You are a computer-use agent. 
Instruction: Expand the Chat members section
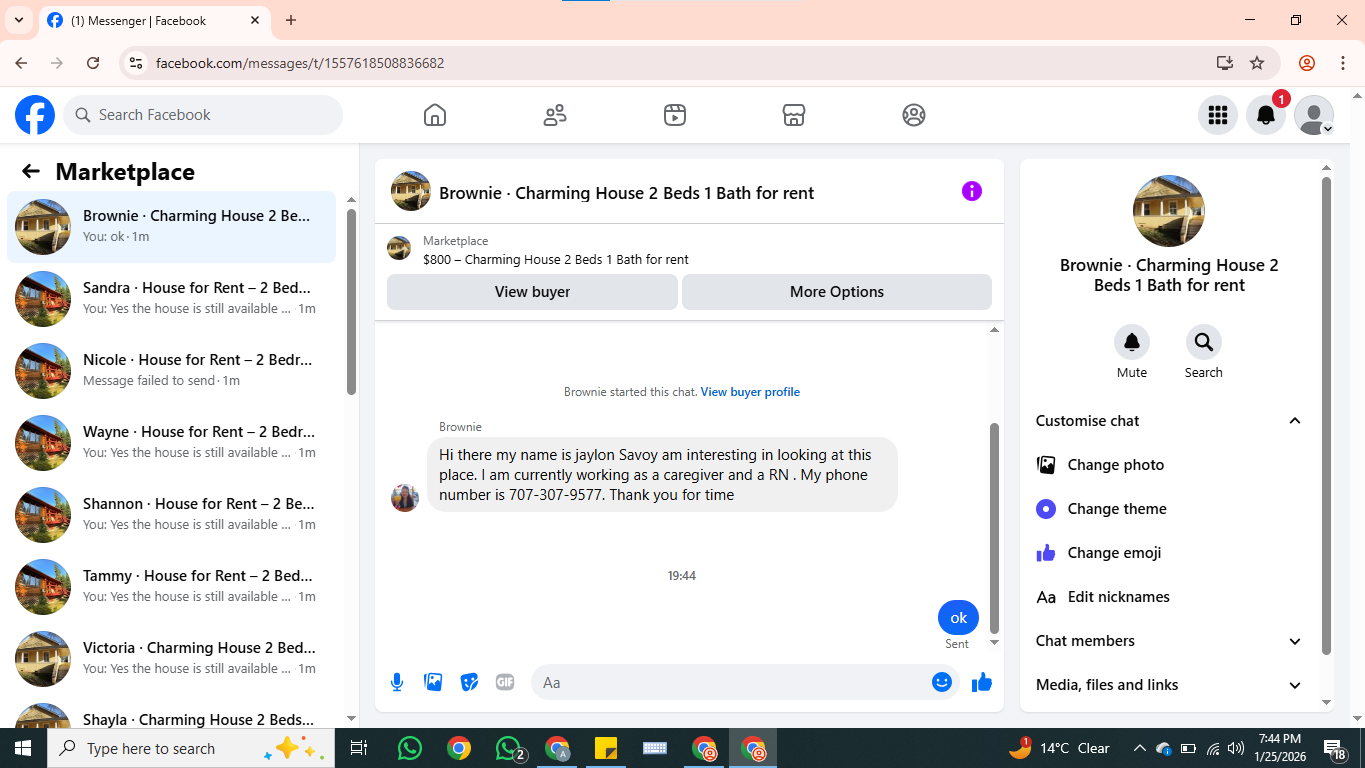pos(1169,641)
